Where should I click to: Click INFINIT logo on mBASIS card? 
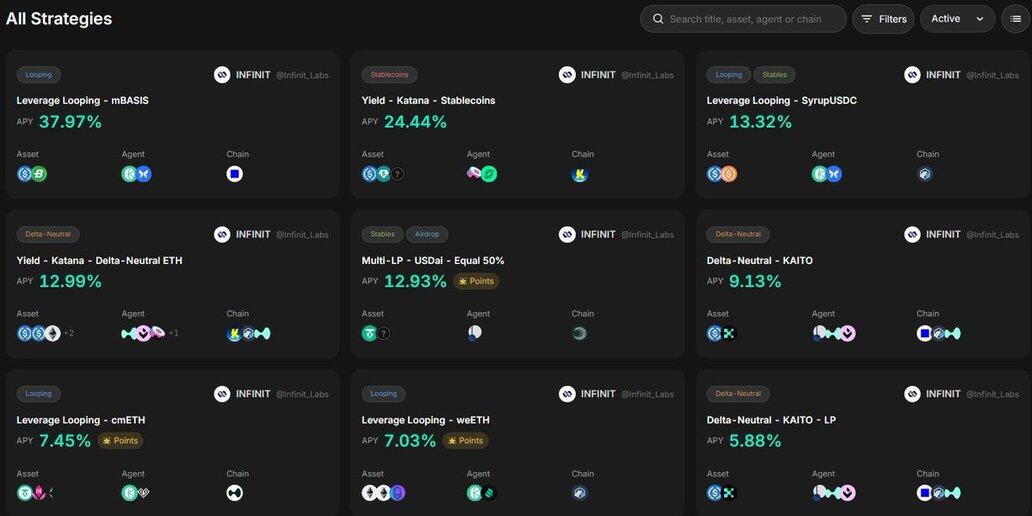[222, 75]
